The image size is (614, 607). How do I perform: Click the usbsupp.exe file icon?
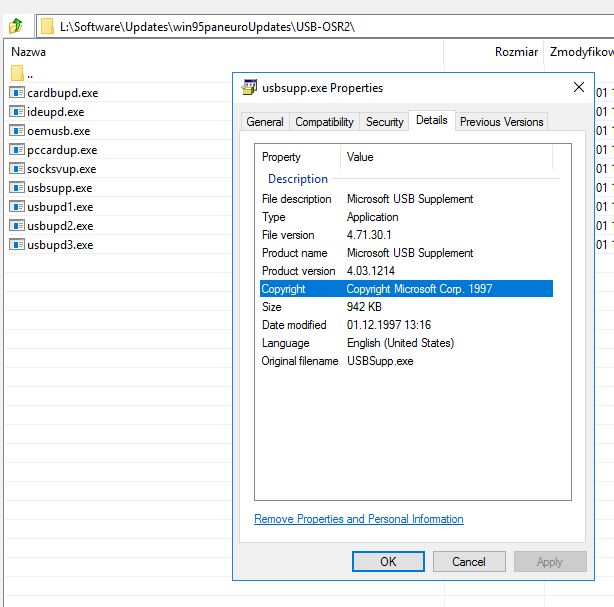coord(17,188)
